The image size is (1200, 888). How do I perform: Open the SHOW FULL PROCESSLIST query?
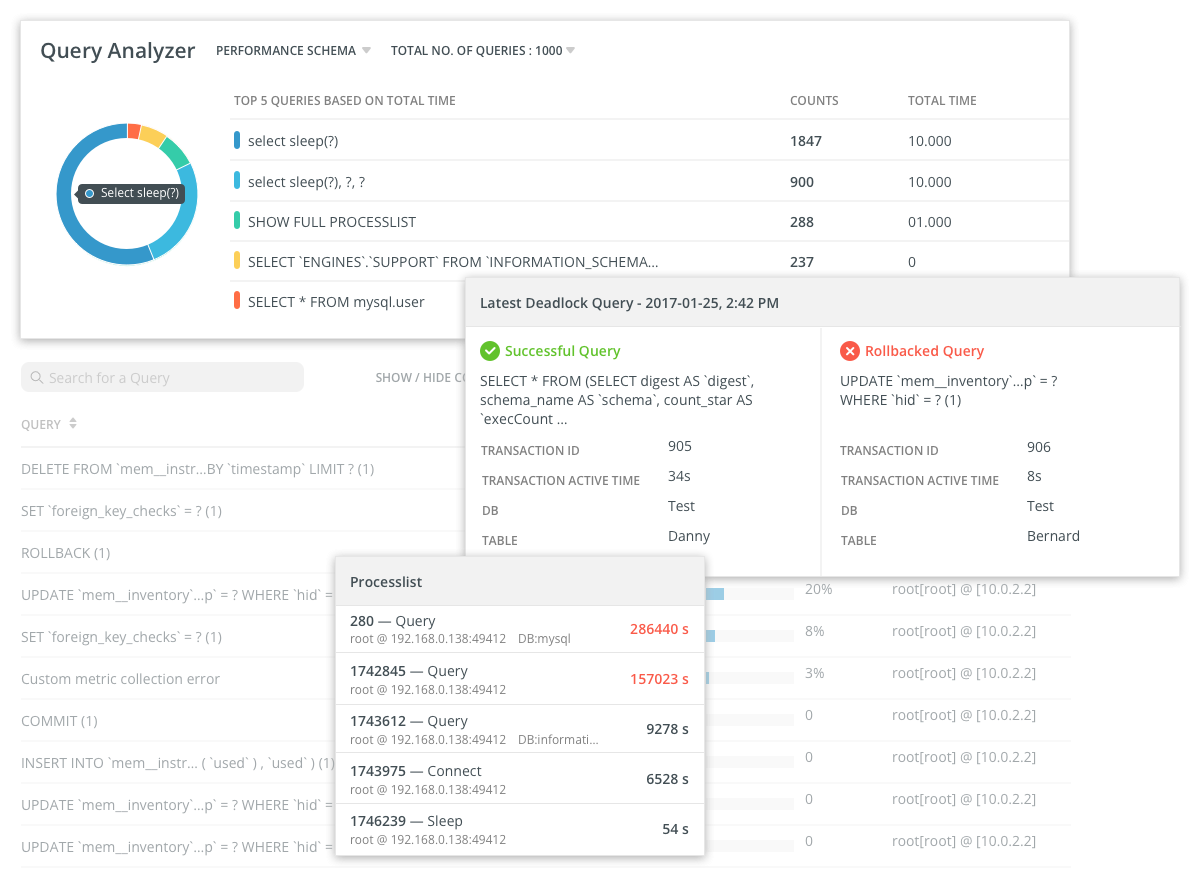tap(331, 222)
